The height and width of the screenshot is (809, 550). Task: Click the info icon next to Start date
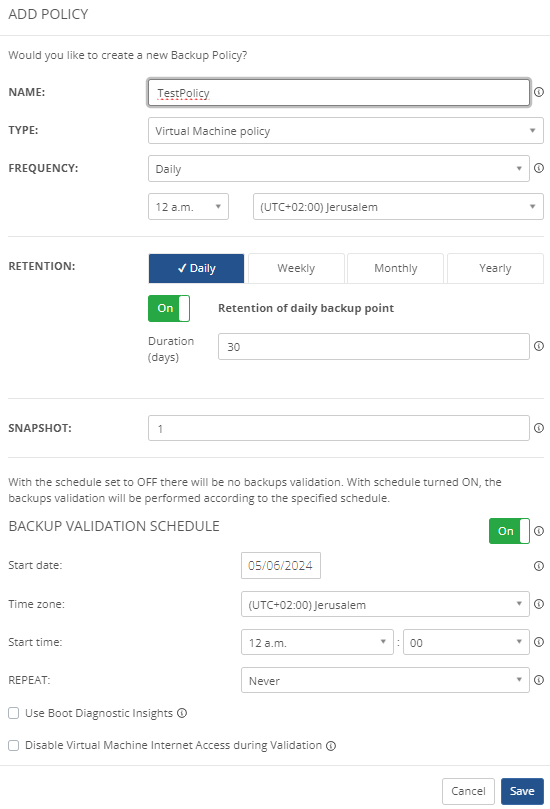coord(539,566)
